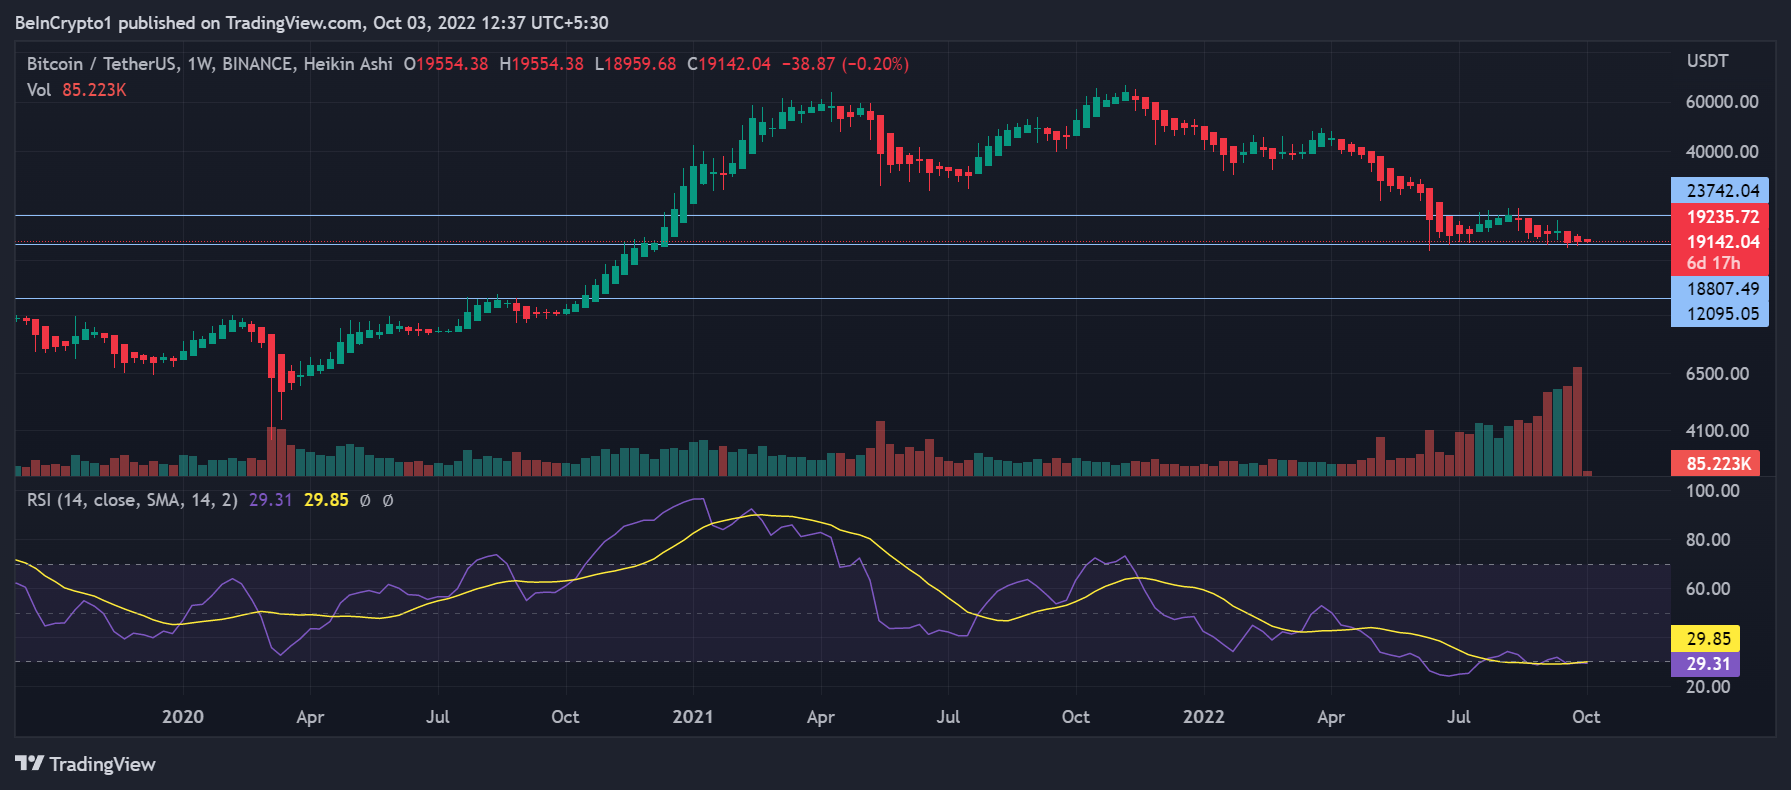Click the change value −38.87 (−0.20%)
This screenshot has width=1791, height=790.
tap(845, 64)
